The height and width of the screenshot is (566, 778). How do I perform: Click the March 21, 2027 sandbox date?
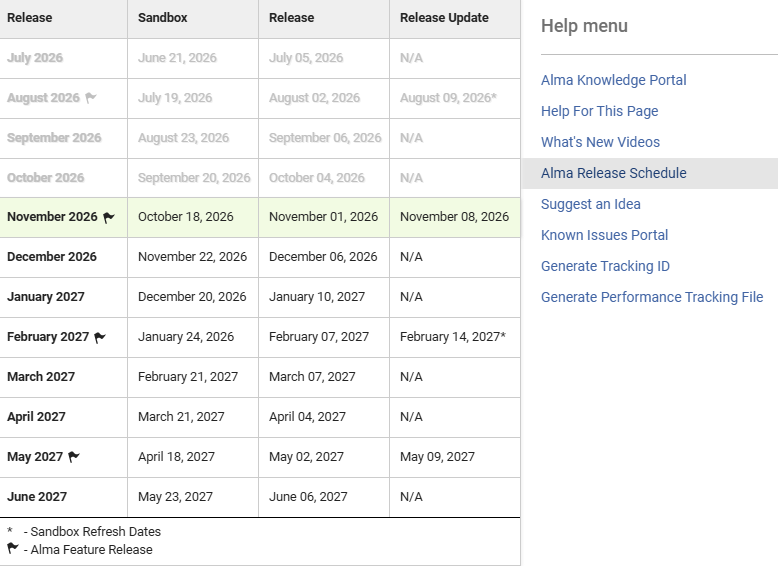(x=181, y=417)
